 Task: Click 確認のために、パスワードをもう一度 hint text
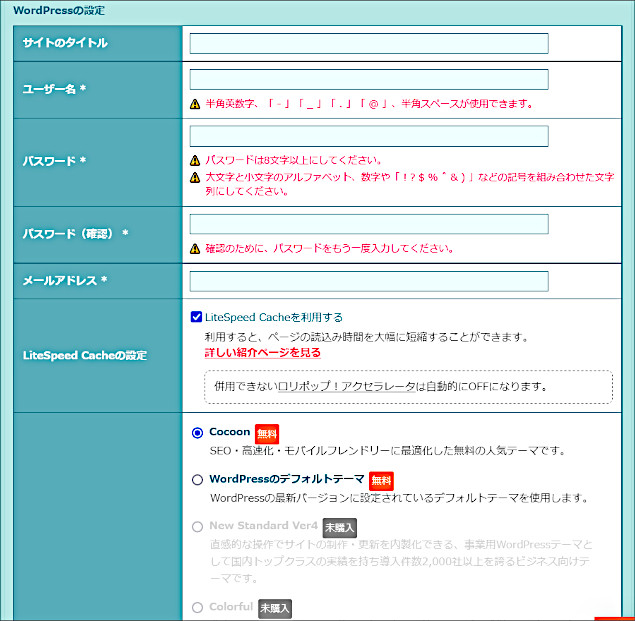[329, 248]
